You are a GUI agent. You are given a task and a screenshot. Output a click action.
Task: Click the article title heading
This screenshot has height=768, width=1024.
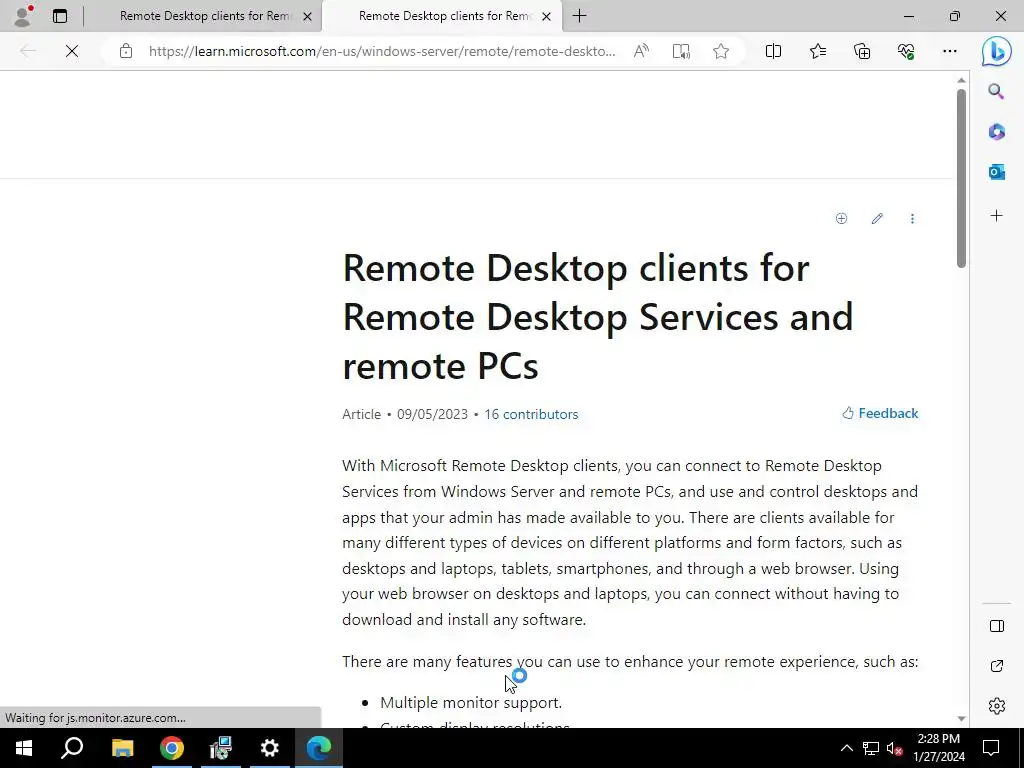point(598,316)
